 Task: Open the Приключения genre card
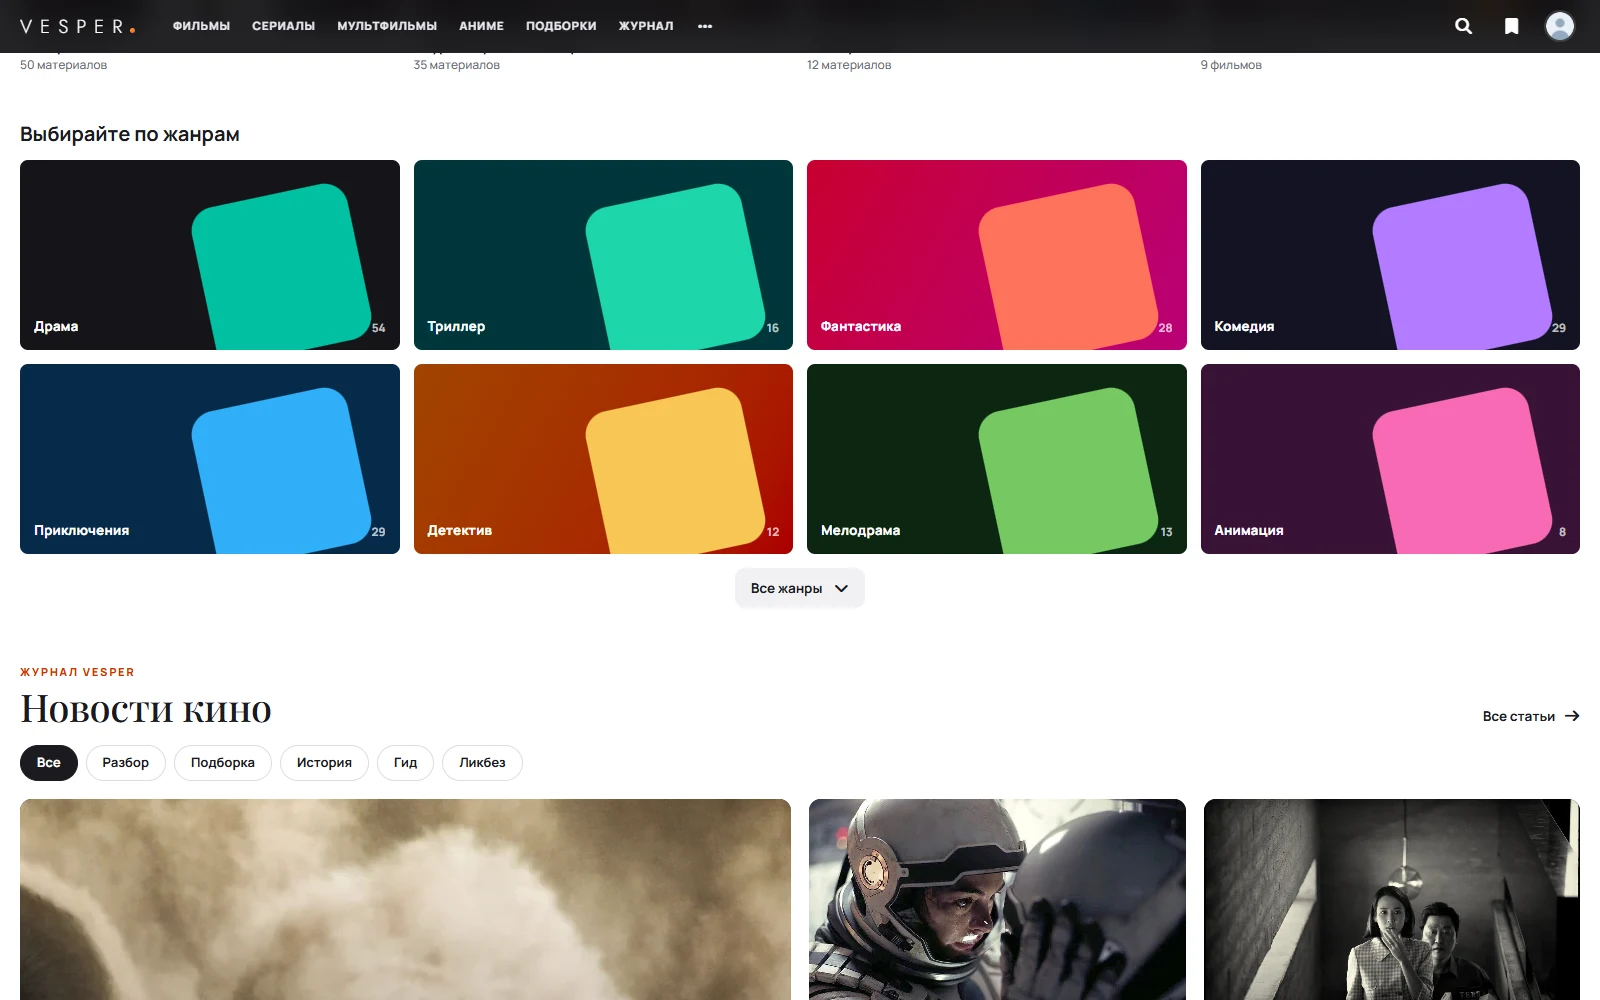click(x=210, y=459)
